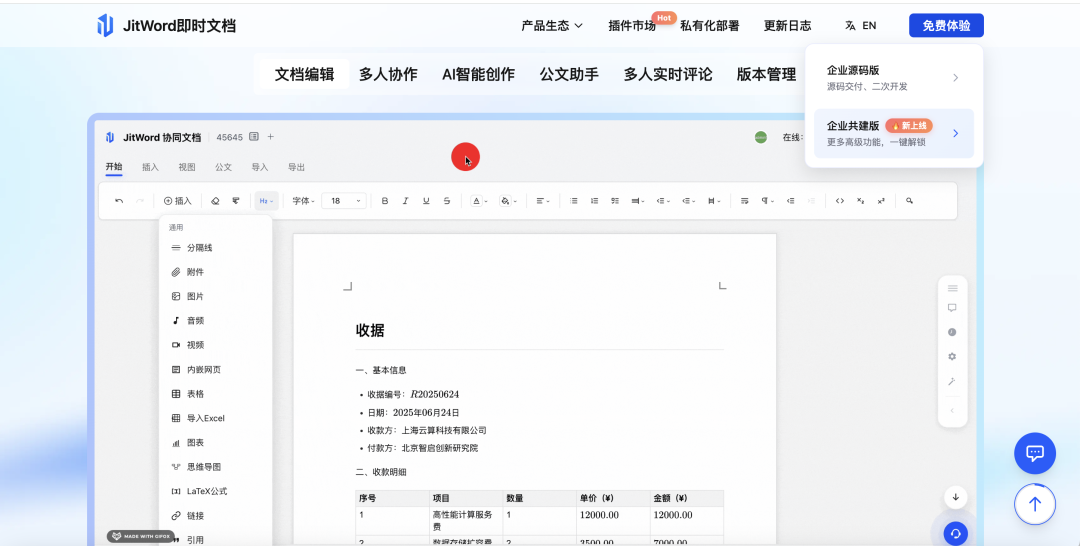Switch to the 视图 ribbon tab
The height and width of the screenshot is (546, 1080).
[x=187, y=167]
